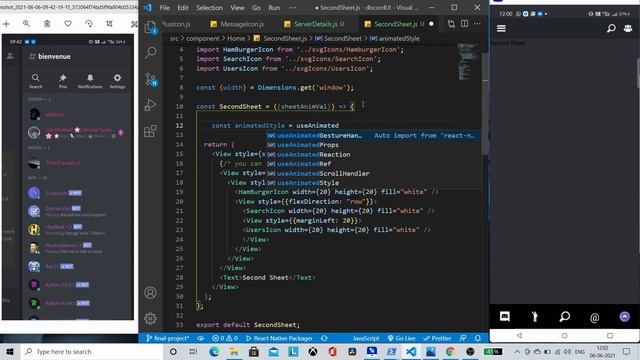
Task: Click crop icon in photo viewer toolbar
Action: pyautogui.click(x=109, y=24)
